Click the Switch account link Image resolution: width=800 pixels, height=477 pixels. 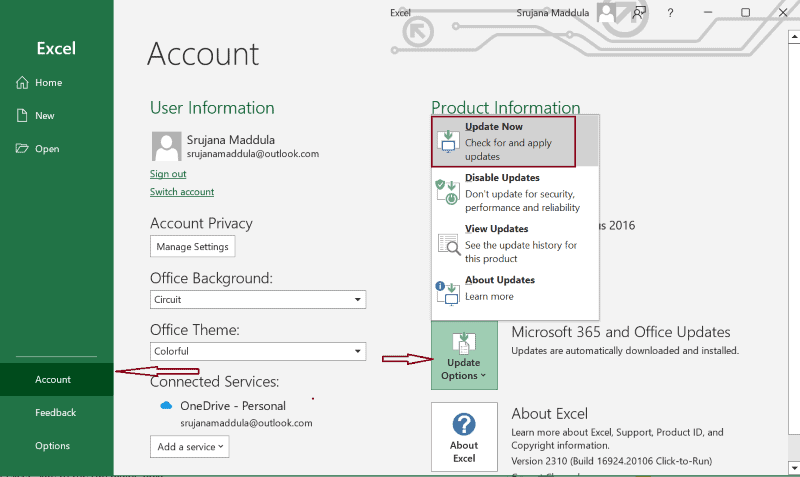coord(182,192)
